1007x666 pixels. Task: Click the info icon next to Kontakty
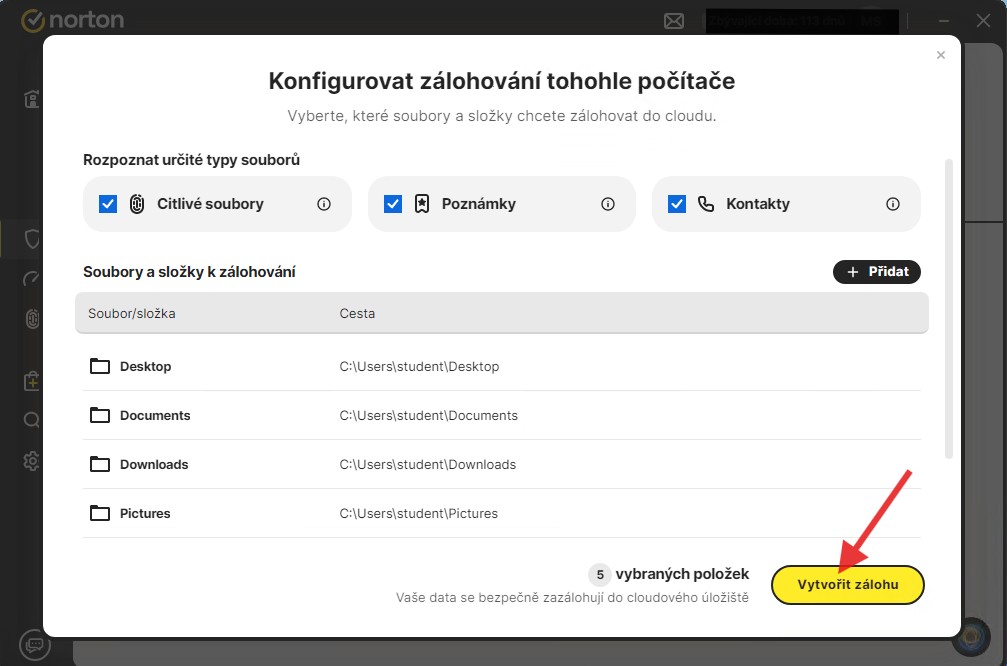point(893,204)
